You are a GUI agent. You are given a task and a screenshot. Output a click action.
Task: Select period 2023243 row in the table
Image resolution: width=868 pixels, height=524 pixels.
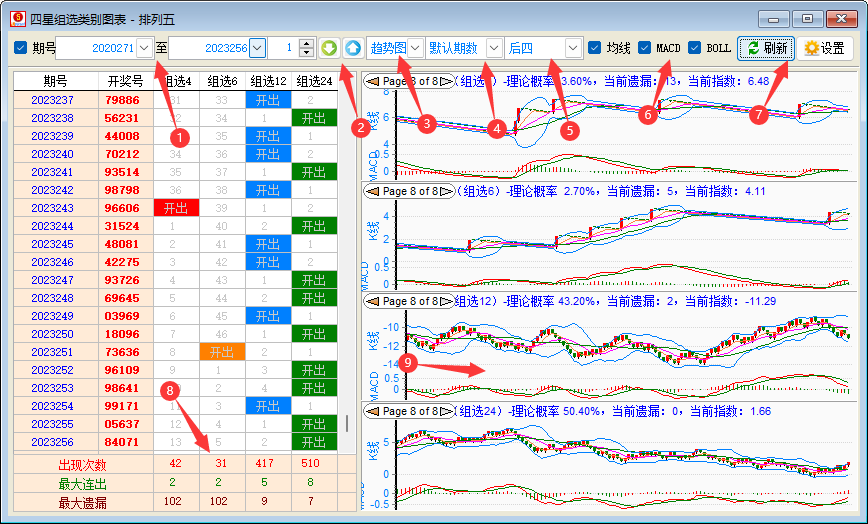coord(52,208)
